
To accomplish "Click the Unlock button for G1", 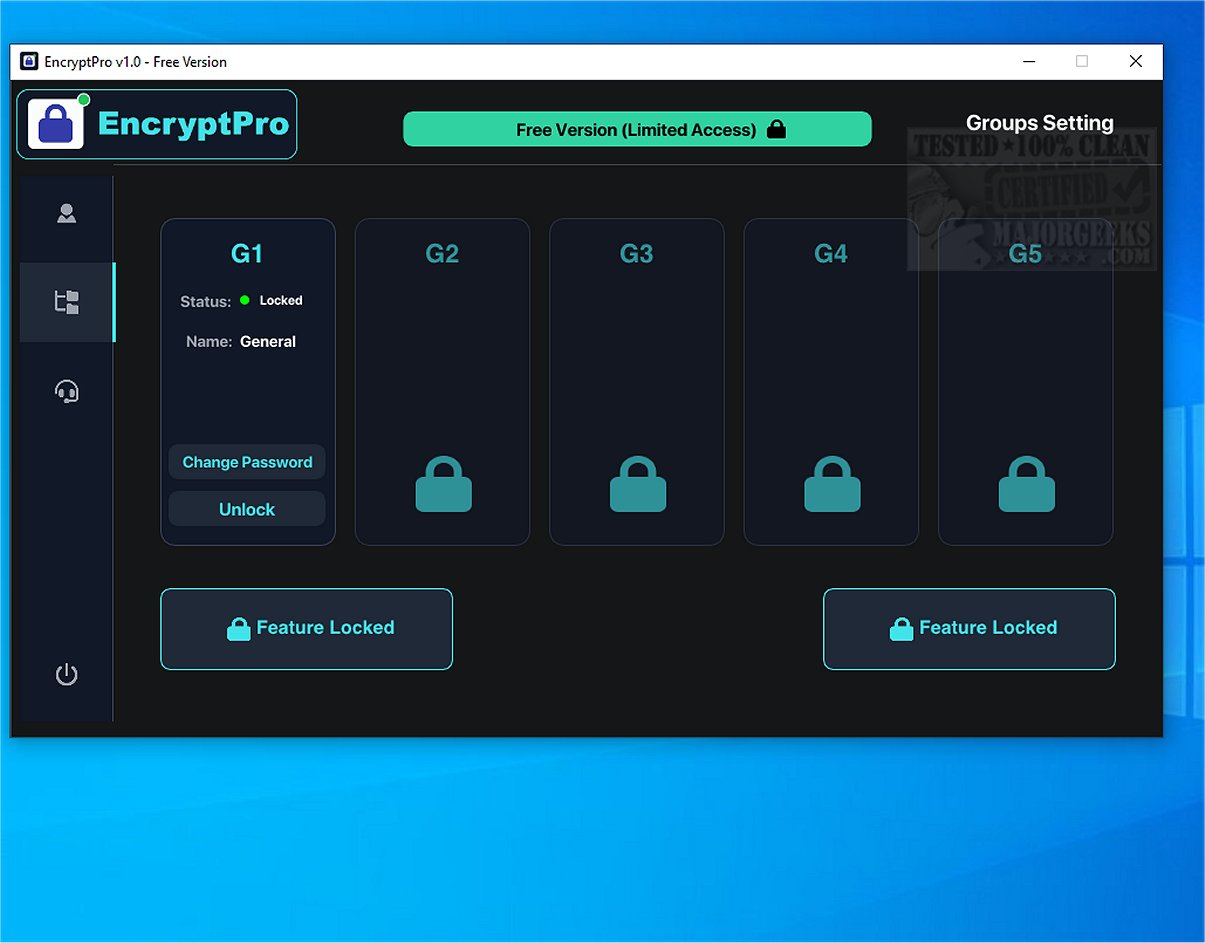I will 247,509.
